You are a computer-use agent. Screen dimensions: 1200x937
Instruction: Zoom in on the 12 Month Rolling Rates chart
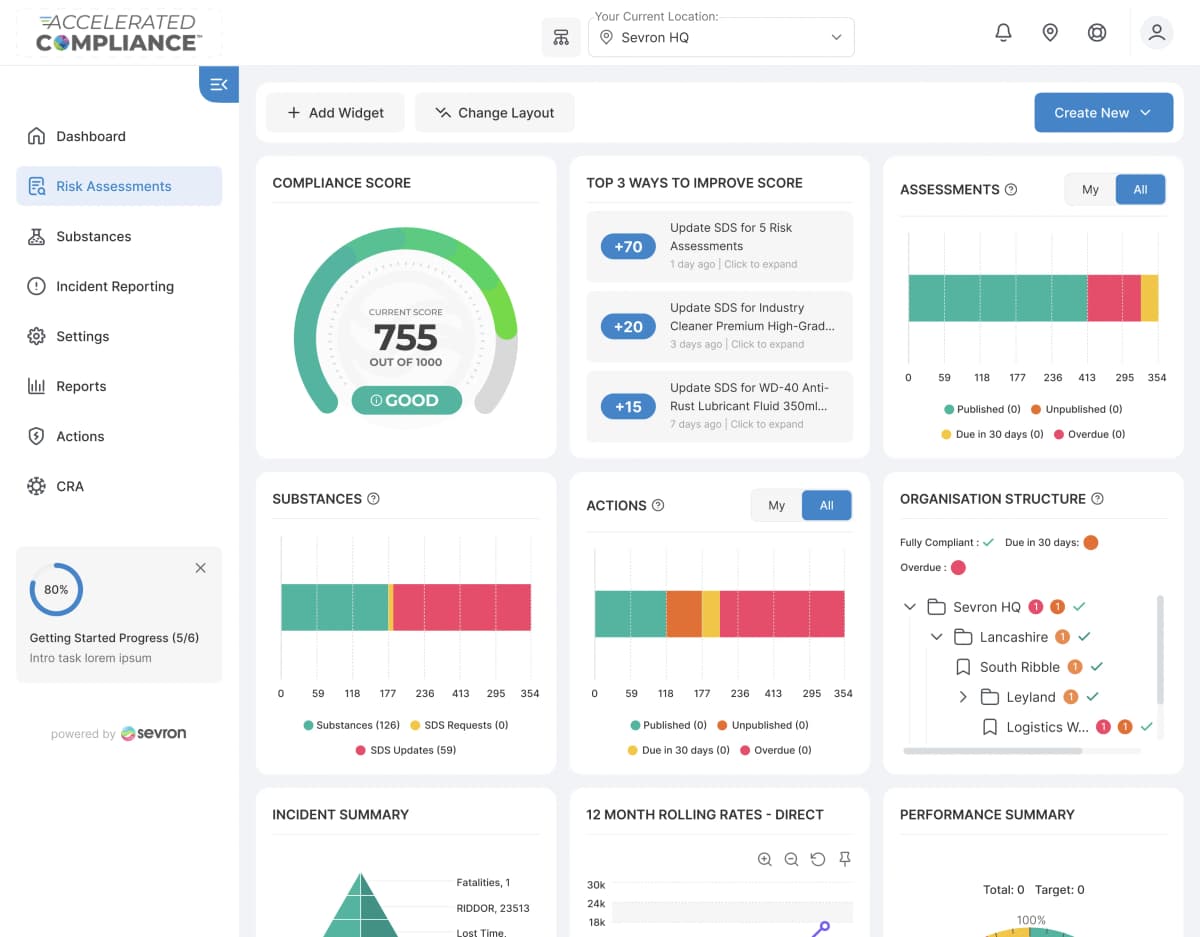coord(765,859)
